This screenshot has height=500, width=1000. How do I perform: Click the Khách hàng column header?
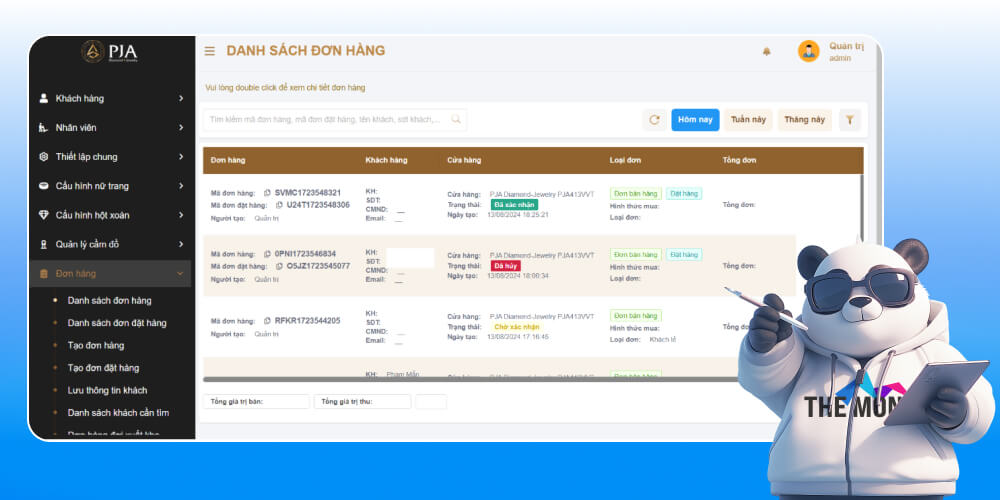386,160
